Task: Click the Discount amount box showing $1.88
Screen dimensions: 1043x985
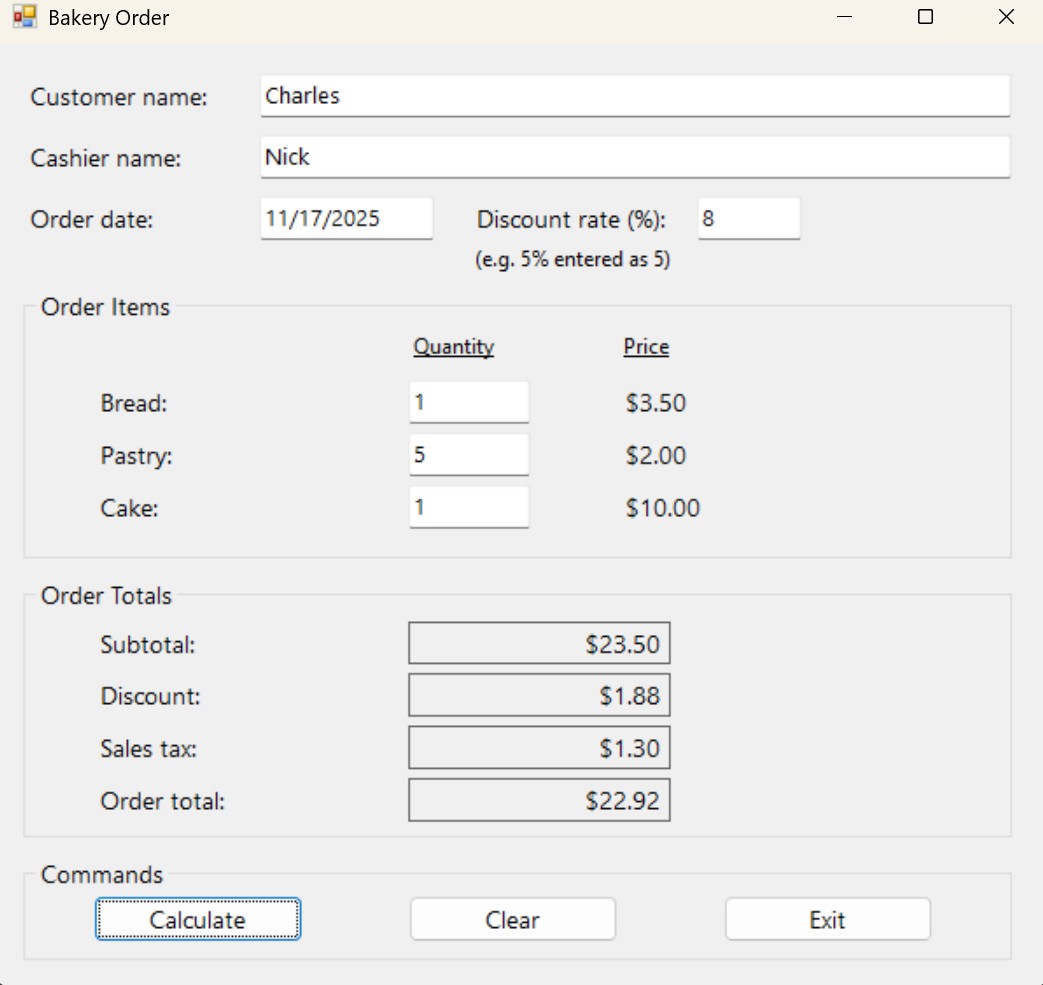Action: 538,695
